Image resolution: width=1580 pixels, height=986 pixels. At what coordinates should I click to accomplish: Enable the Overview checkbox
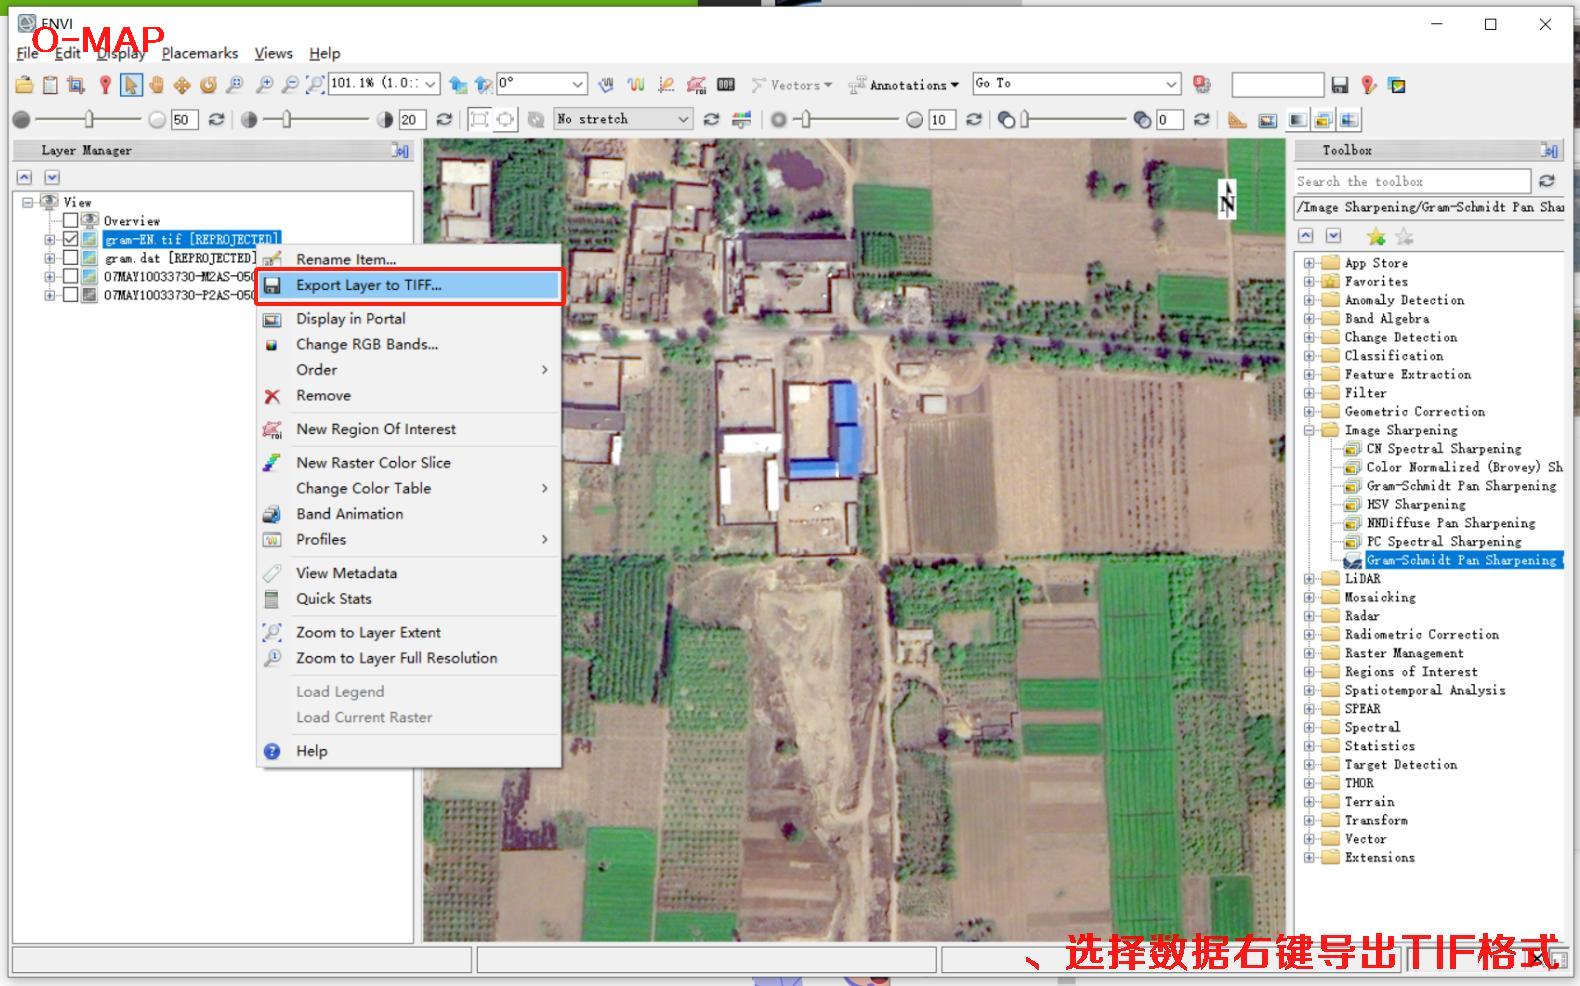(70, 220)
